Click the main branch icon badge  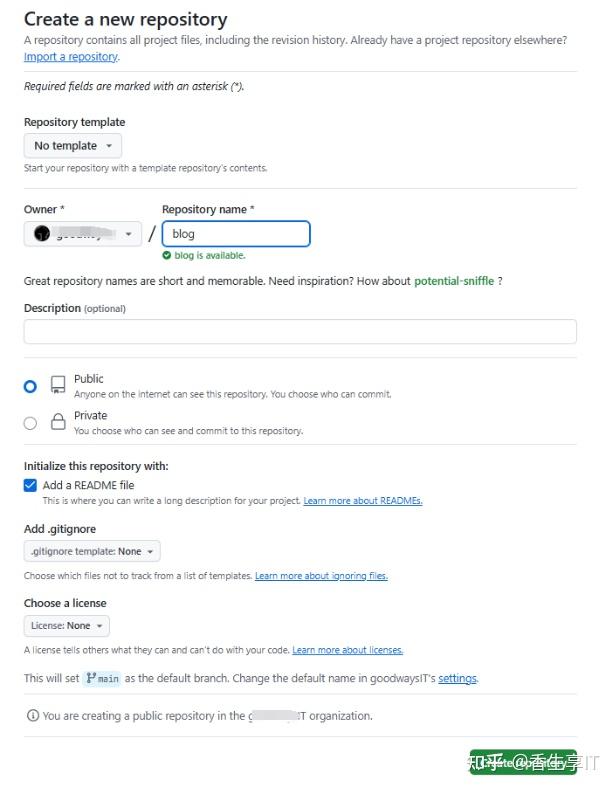pos(102,678)
